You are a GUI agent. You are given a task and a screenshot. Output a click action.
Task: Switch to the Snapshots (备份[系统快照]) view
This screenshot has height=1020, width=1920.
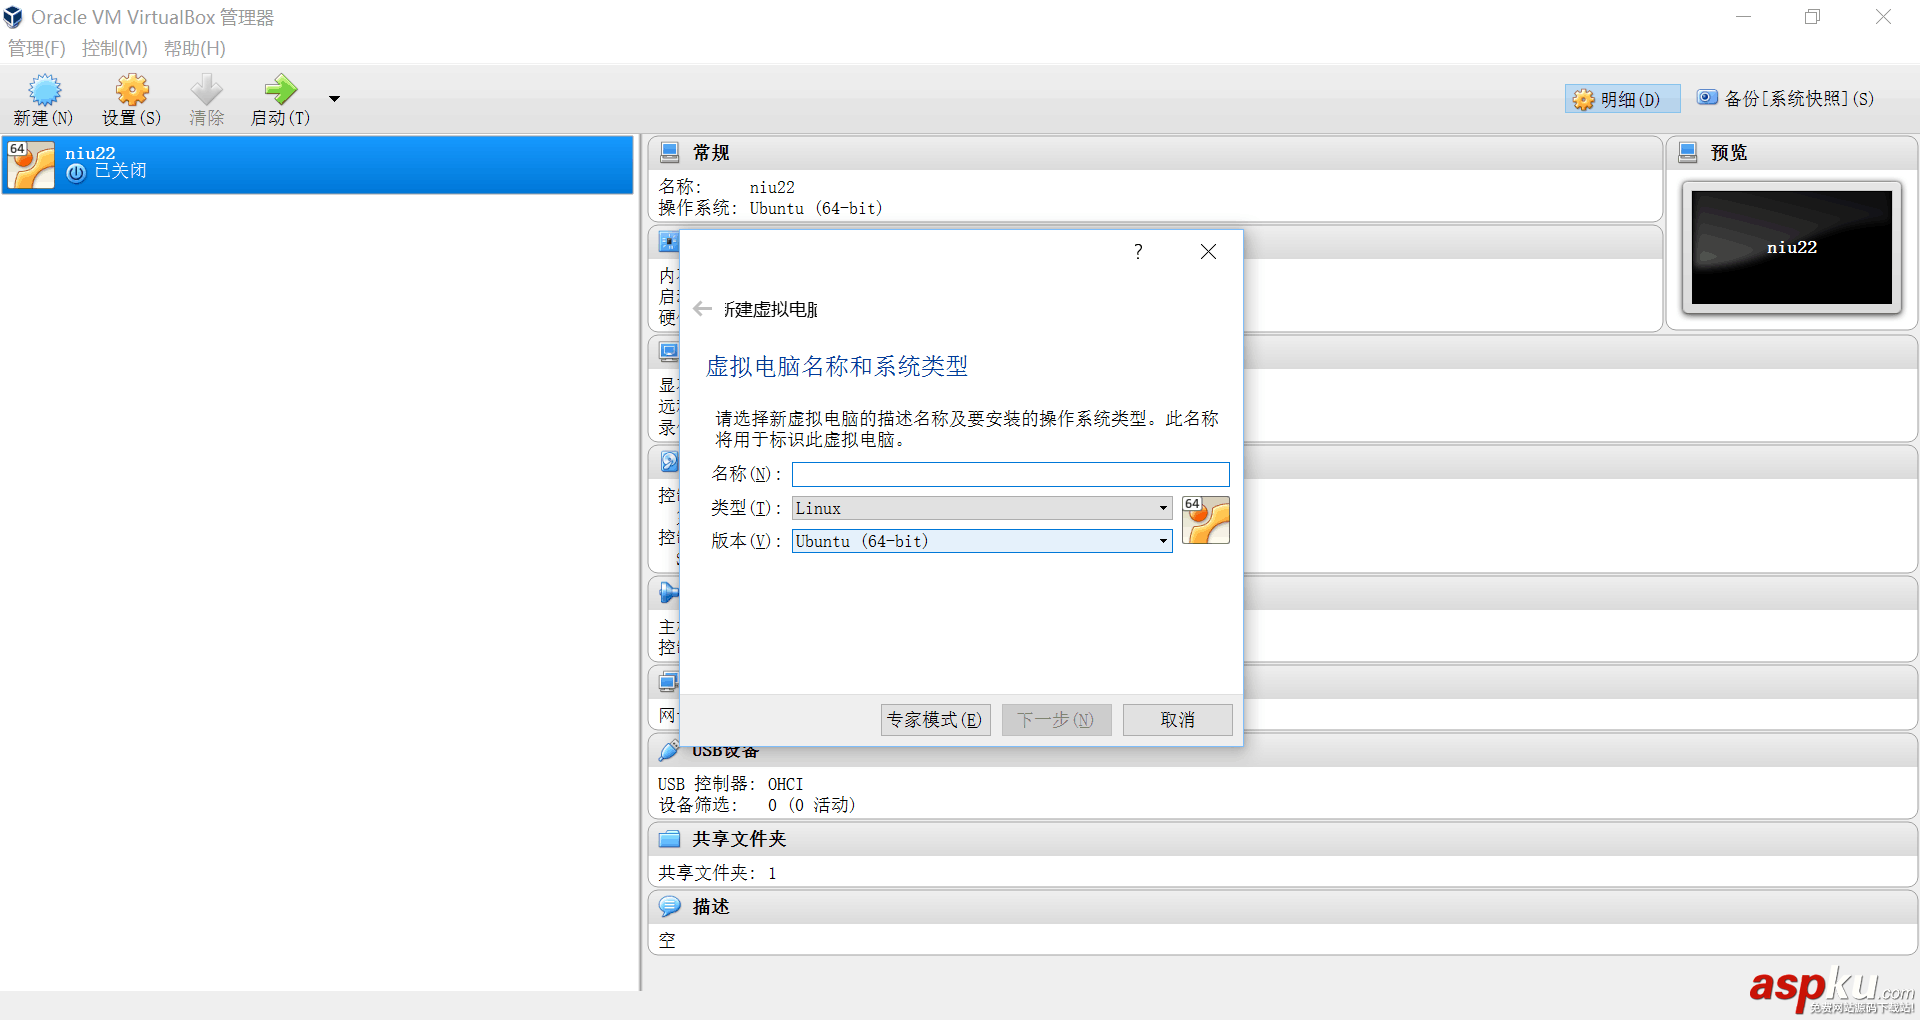(x=1786, y=99)
